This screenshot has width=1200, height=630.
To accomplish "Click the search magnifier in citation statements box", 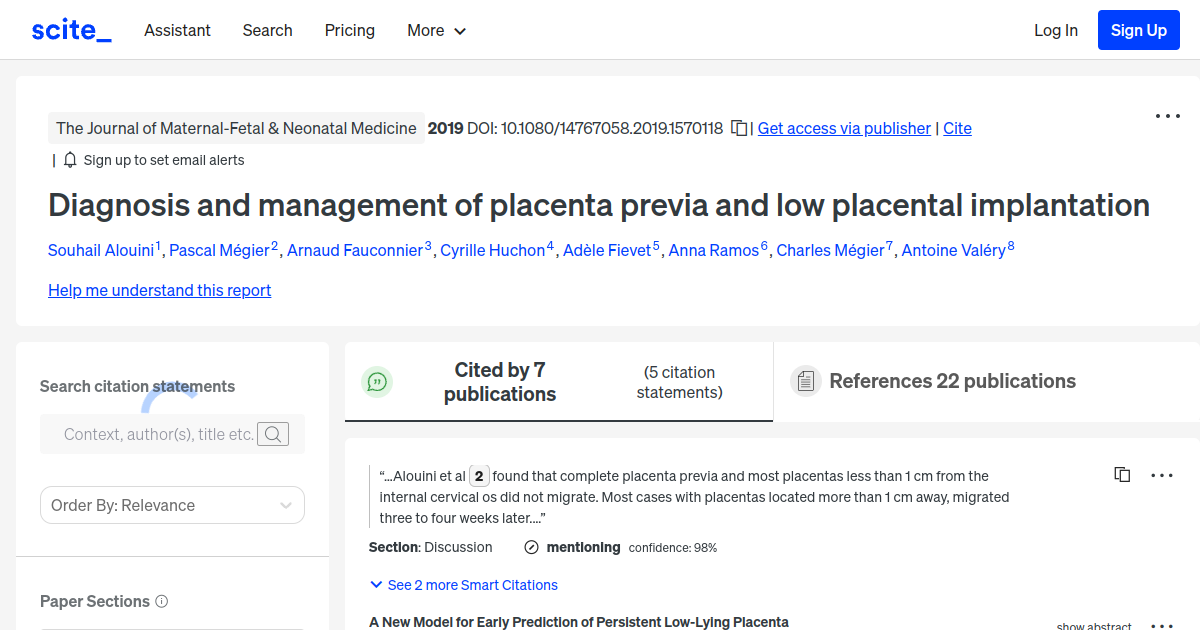I will (273, 434).
